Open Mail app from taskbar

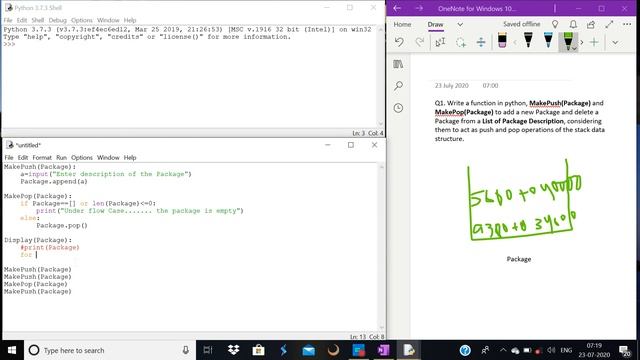click(x=309, y=350)
